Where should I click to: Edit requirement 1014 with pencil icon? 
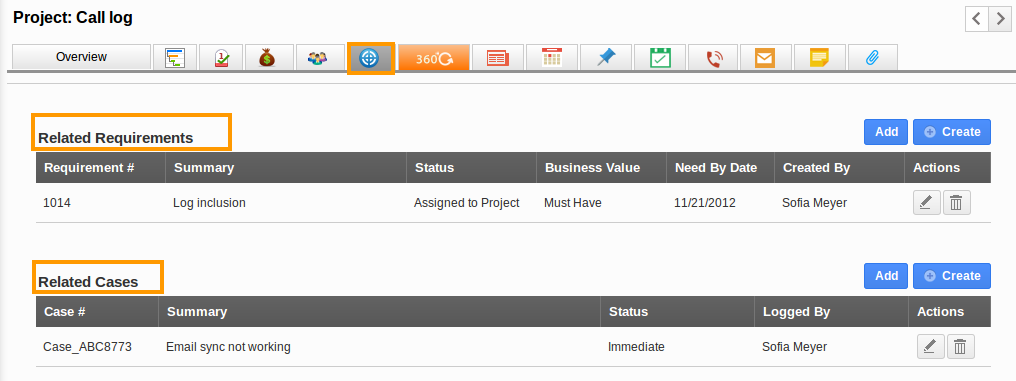[x=927, y=203]
